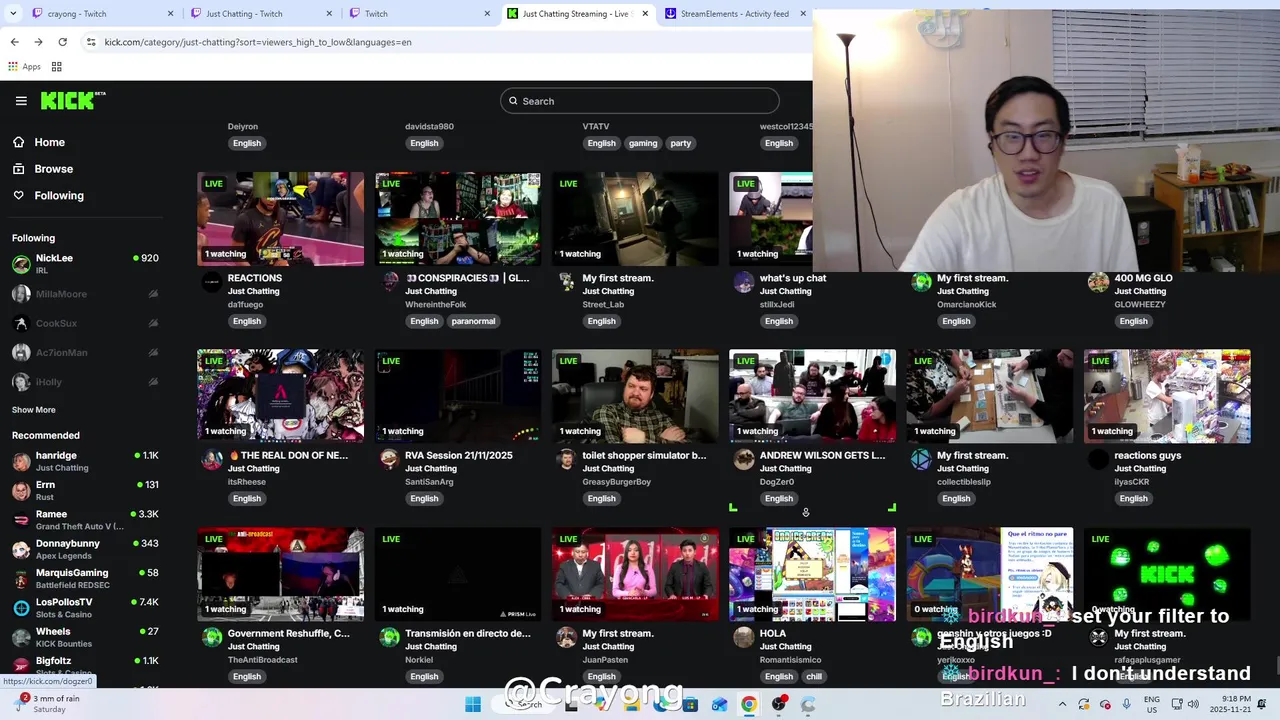
Task: Open reactions guys stream thumbnail
Action: pos(1167,396)
